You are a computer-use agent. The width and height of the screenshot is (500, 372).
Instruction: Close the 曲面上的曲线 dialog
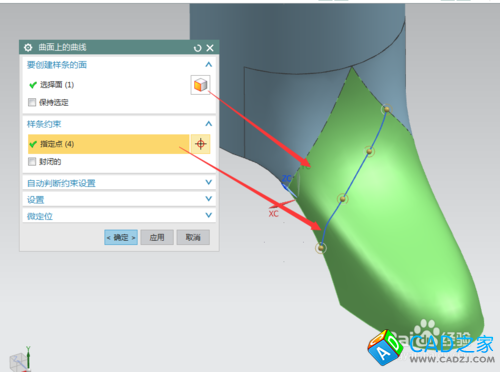coord(210,48)
